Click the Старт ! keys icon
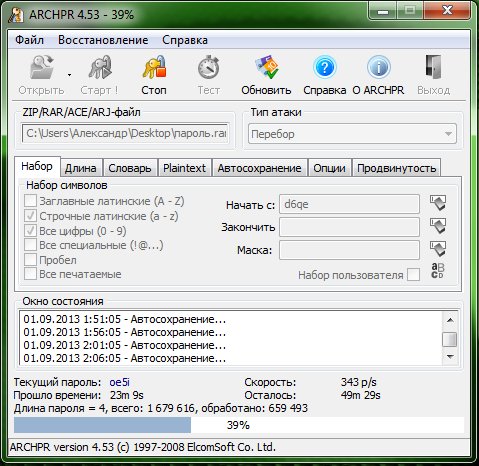Screen dimensions: 479x466 100,67
